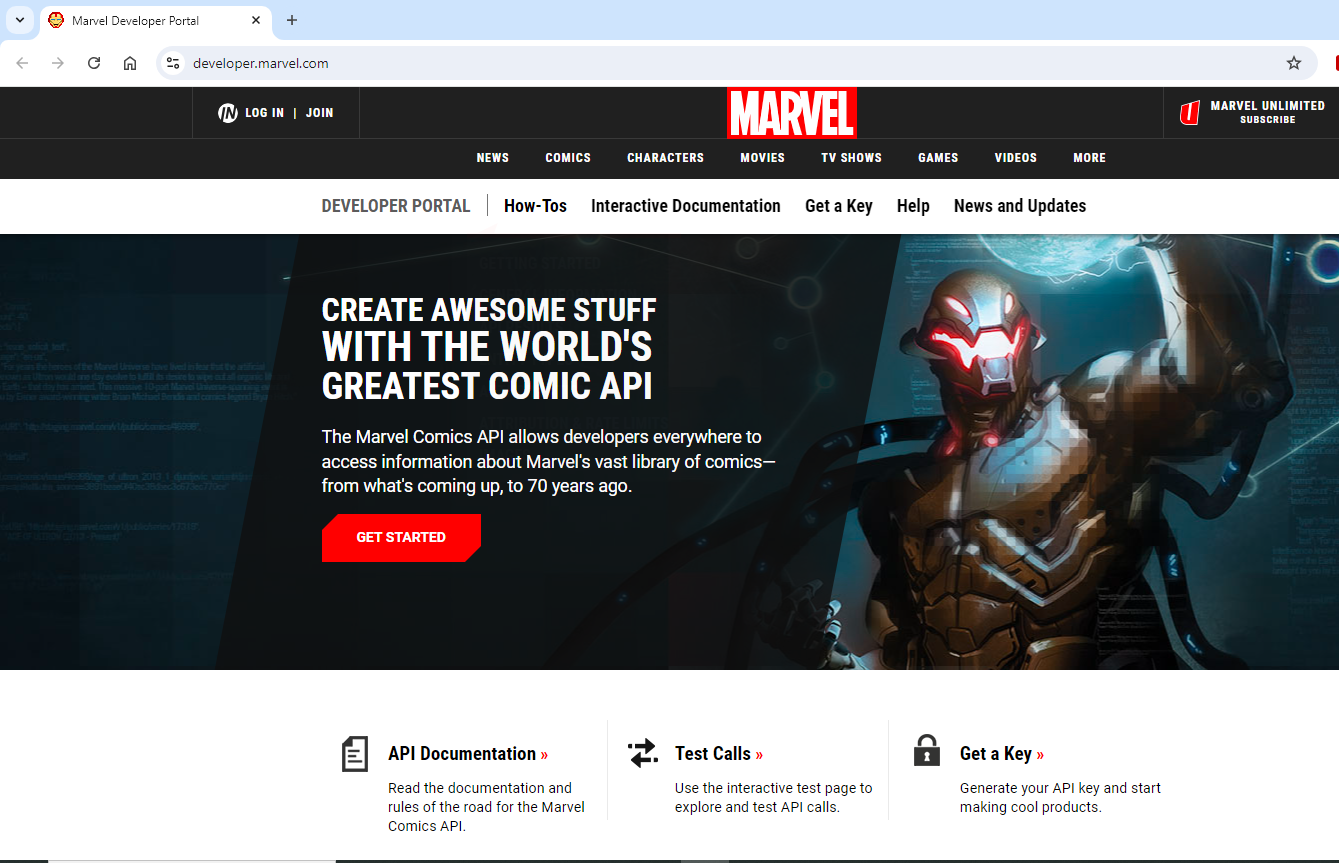Close the Marvel Developer Portal tab
Screen dimensions: 1339x863
click(x=256, y=20)
